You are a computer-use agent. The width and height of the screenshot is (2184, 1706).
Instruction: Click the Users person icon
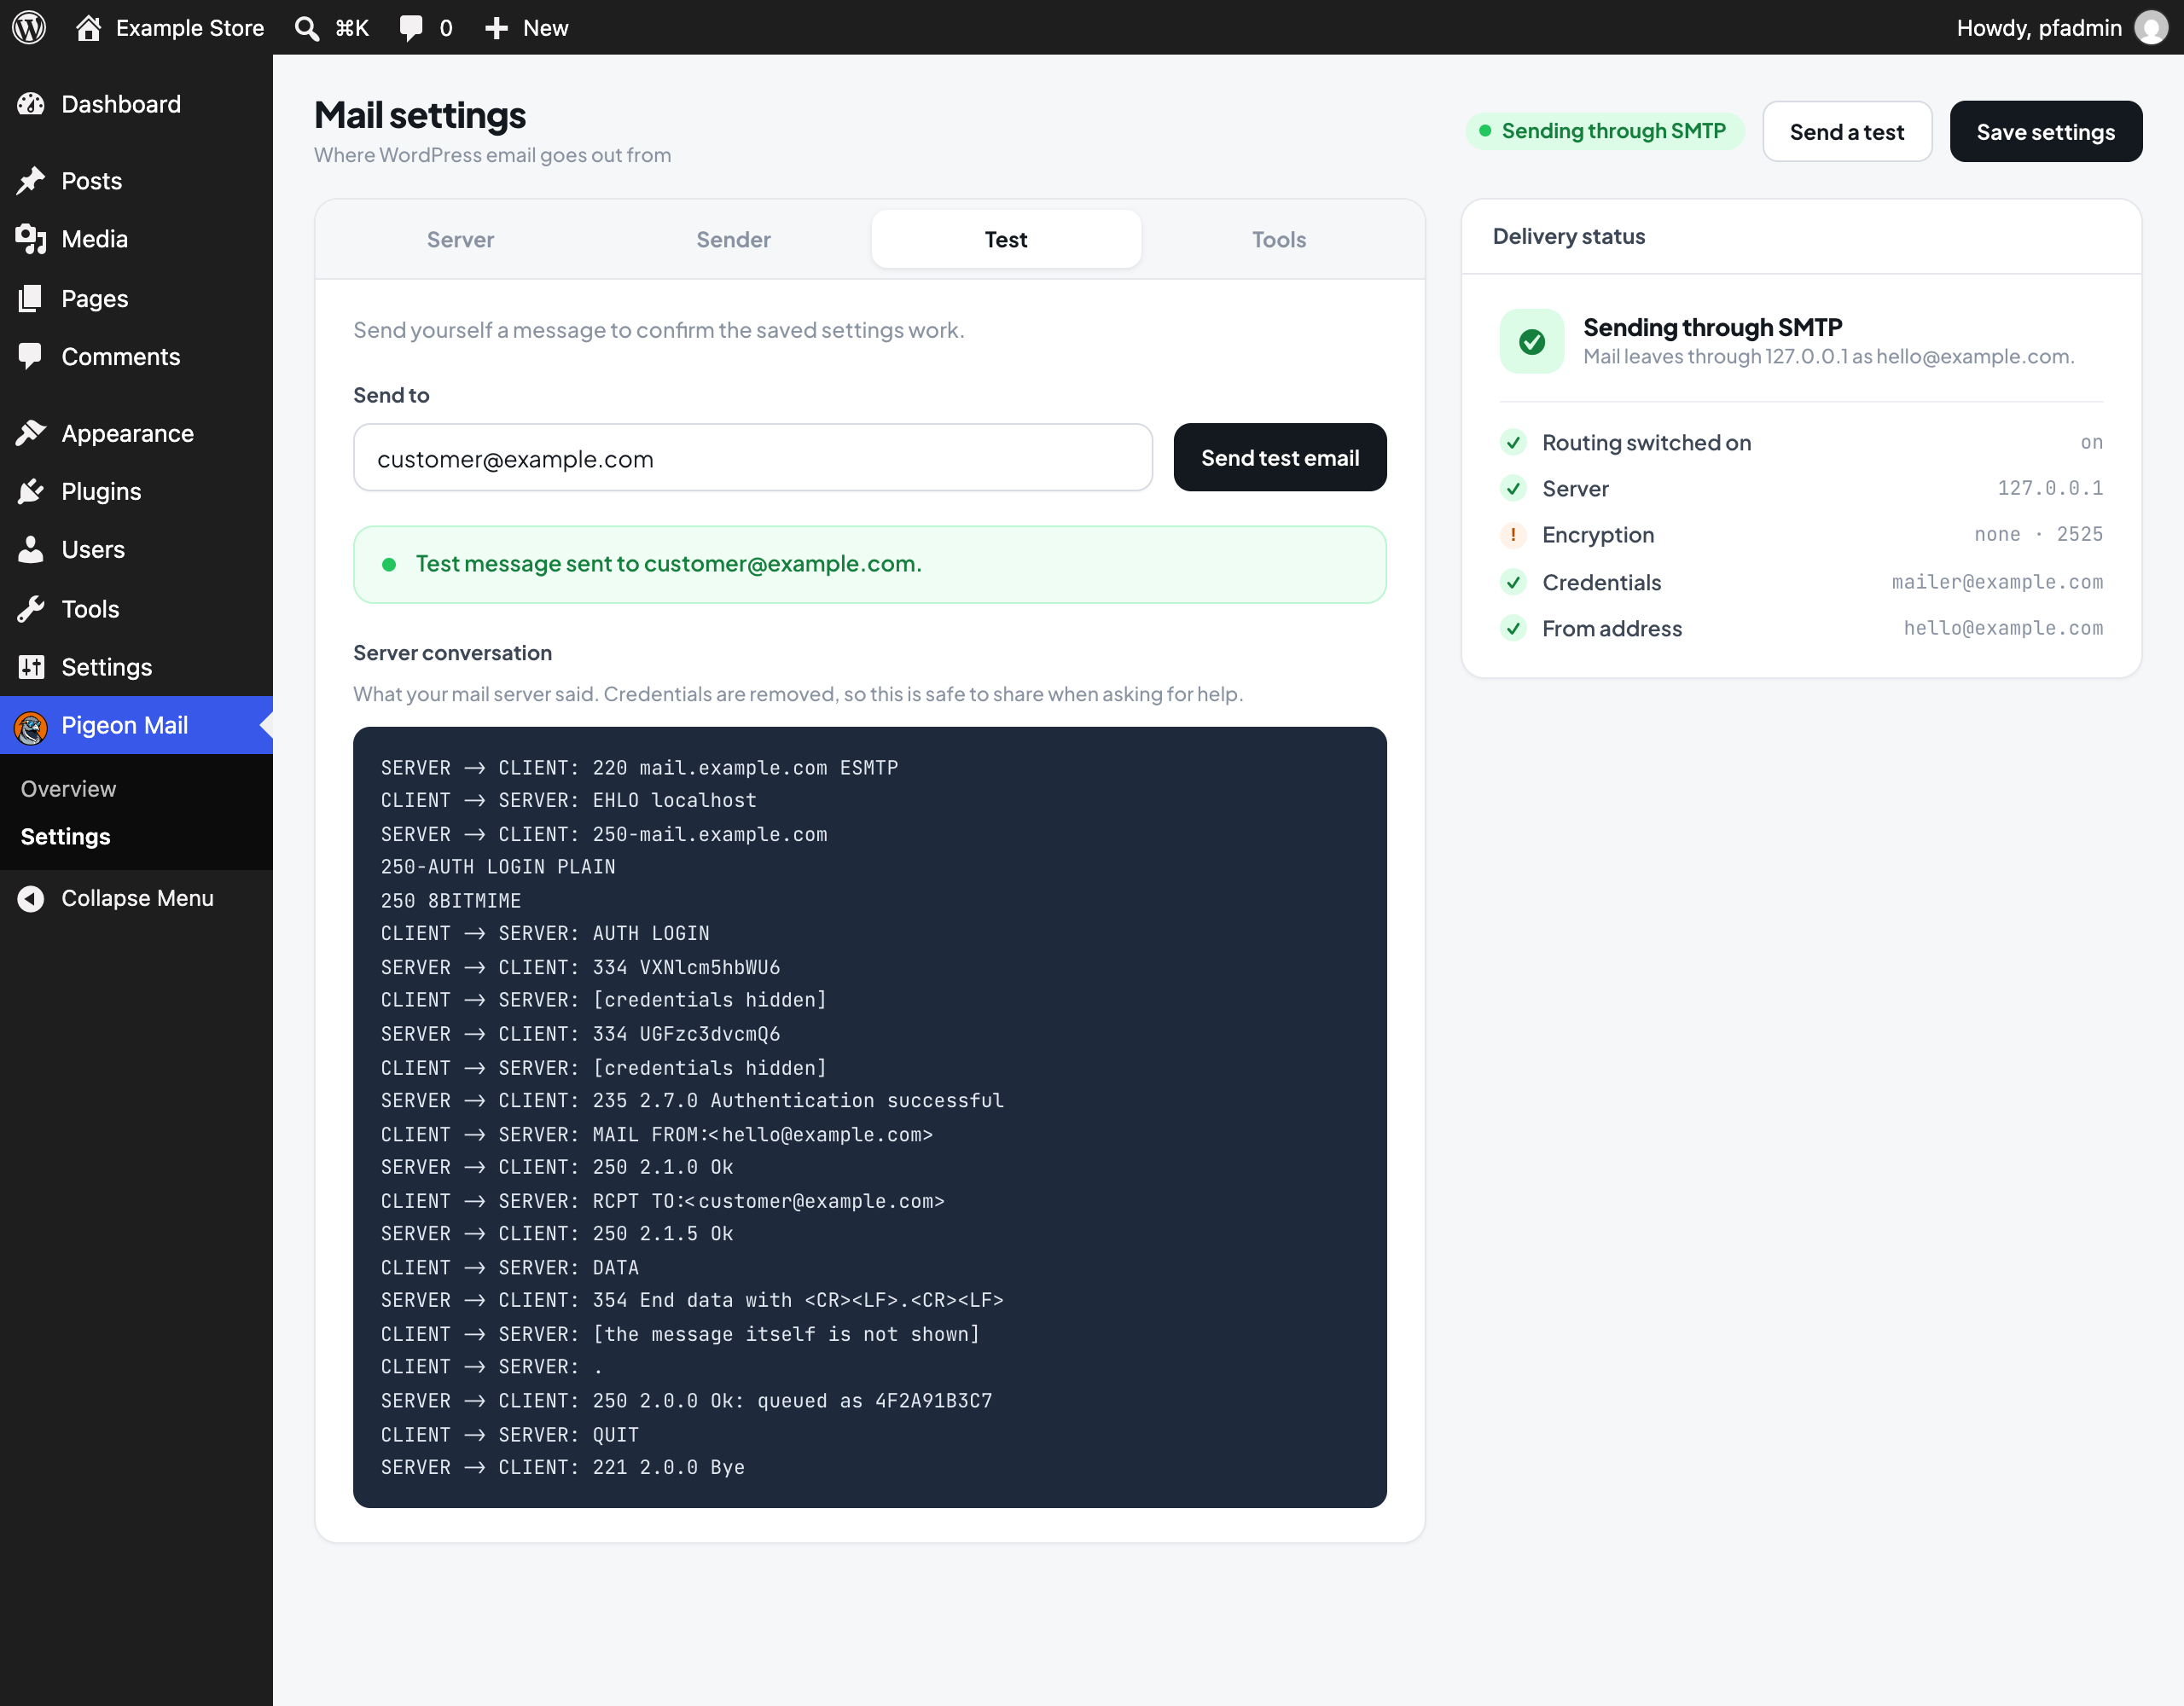pyautogui.click(x=31, y=549)
